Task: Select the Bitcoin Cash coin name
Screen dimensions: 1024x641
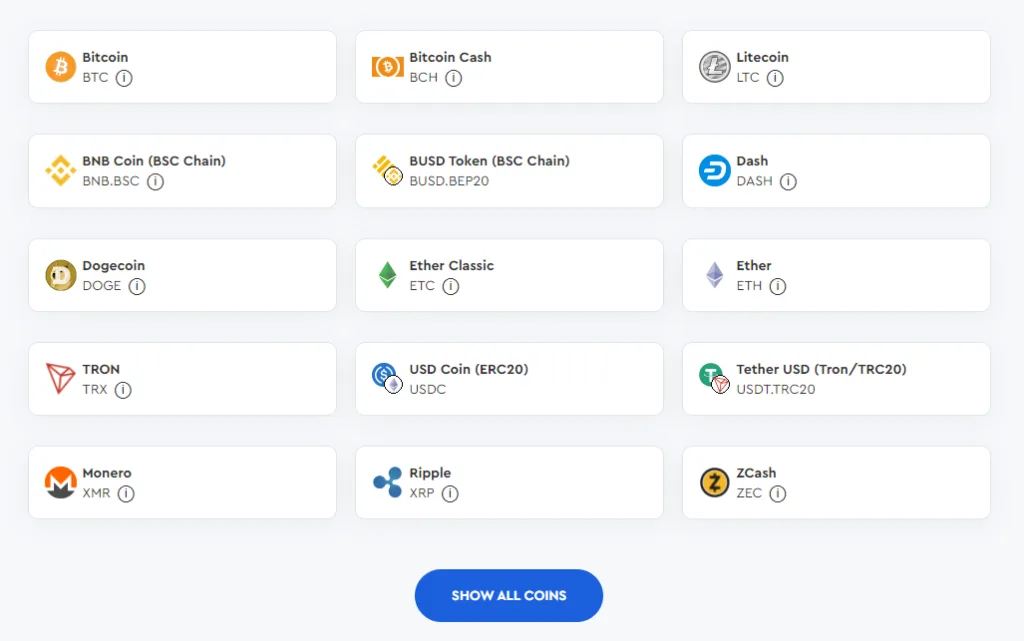Action: 451,57
